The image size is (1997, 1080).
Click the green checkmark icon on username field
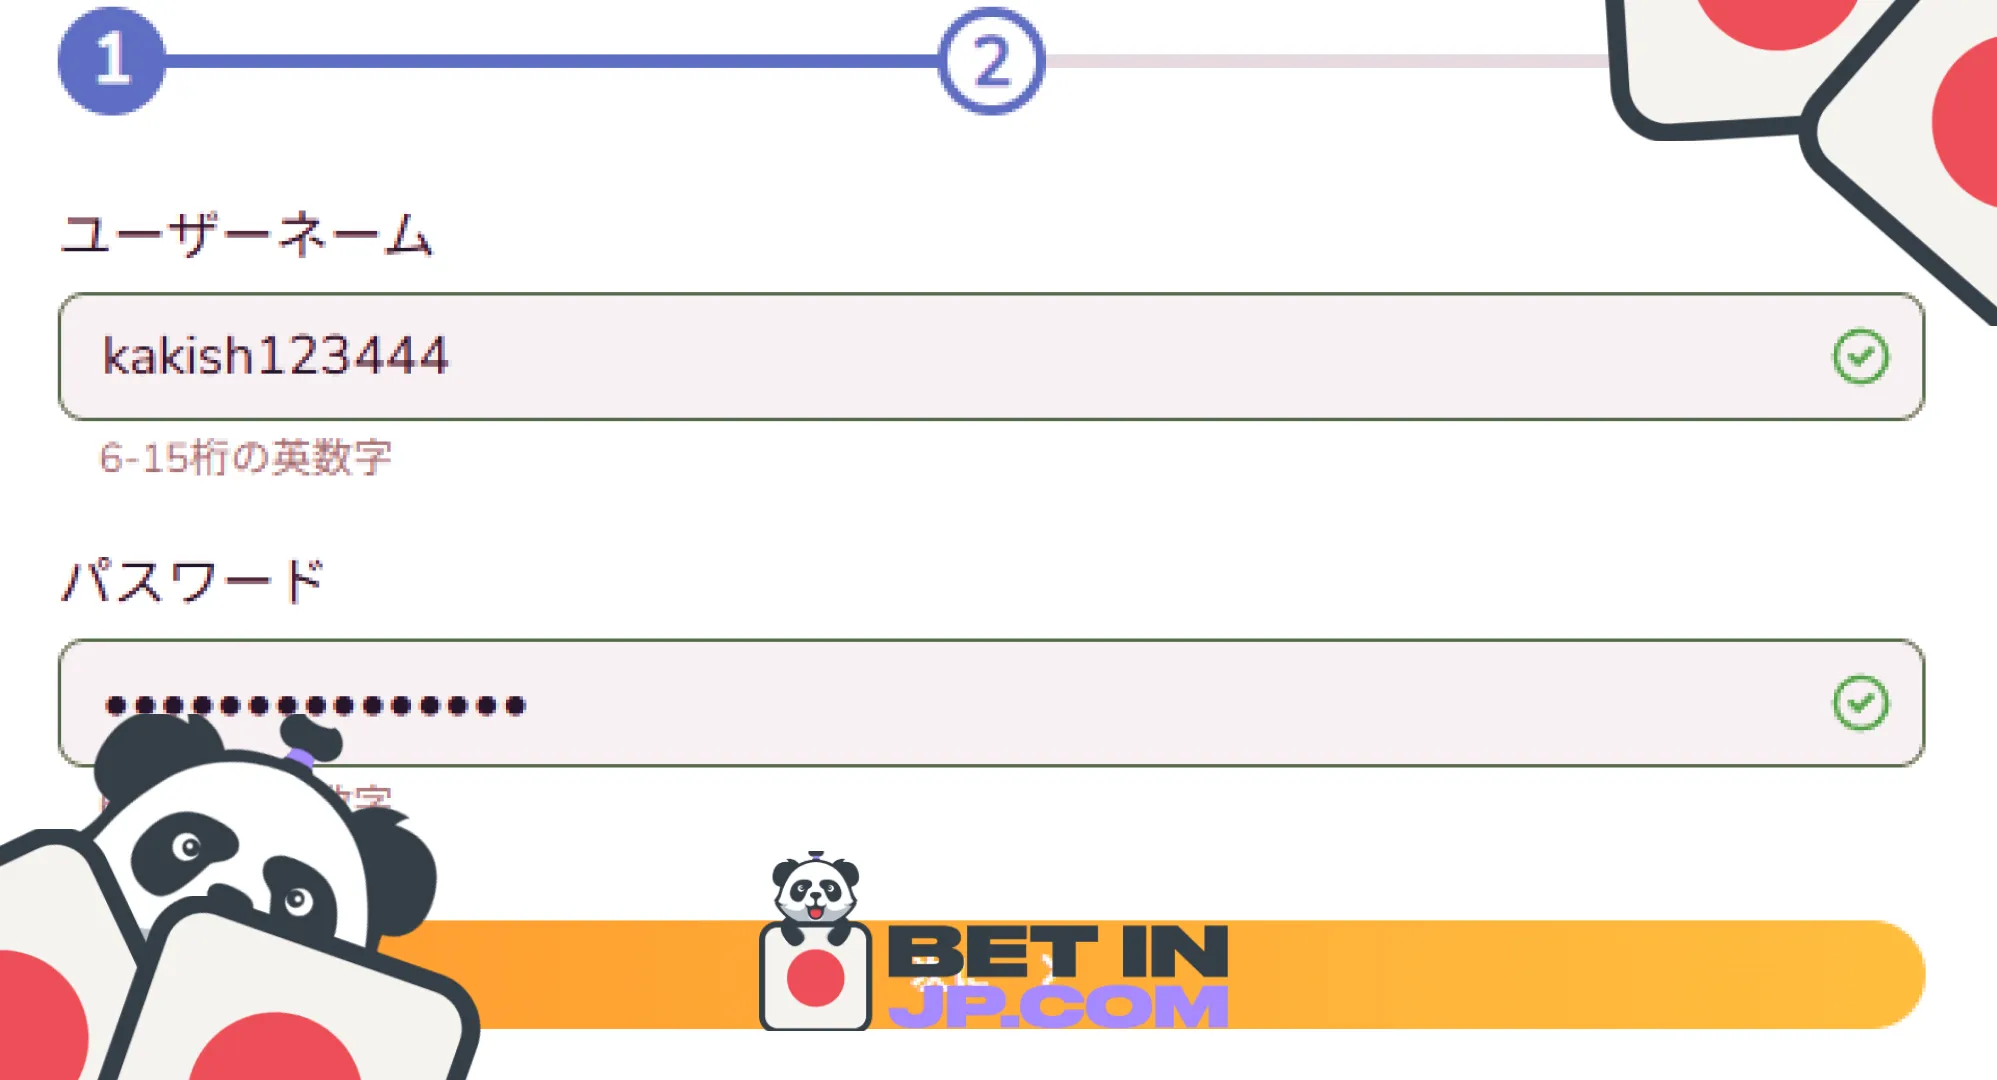tap(1860, 355)
